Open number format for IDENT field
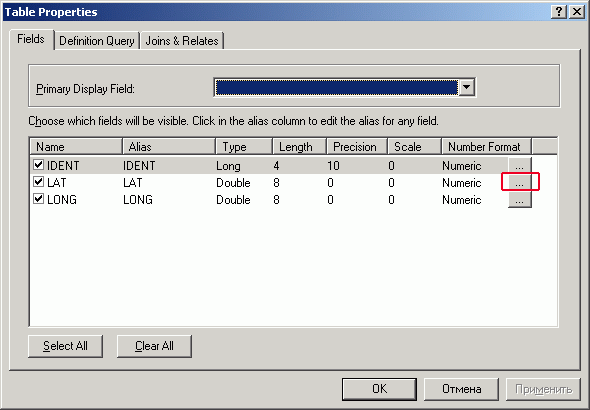Viewport: 590px width, 410px height. (x=520, y=166)
